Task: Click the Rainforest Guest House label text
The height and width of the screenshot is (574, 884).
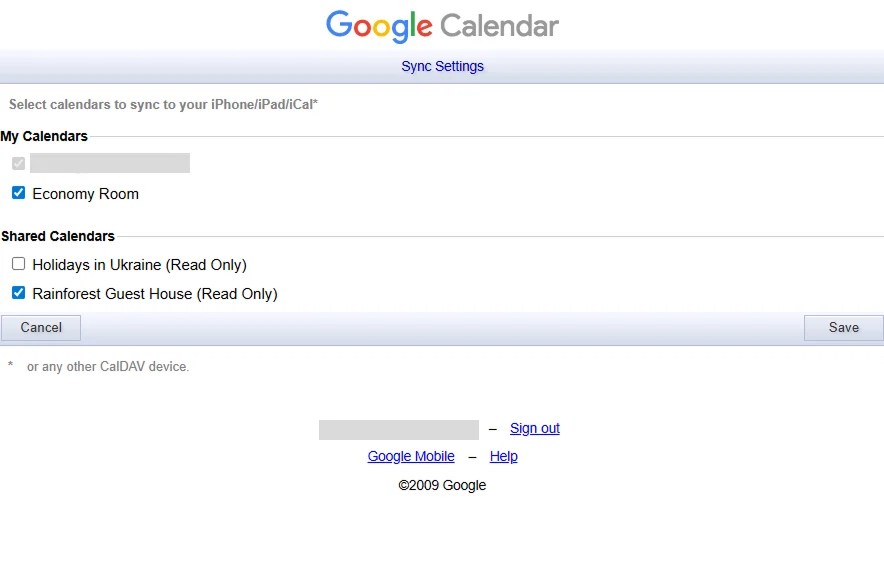Action: tap(155, 294)
